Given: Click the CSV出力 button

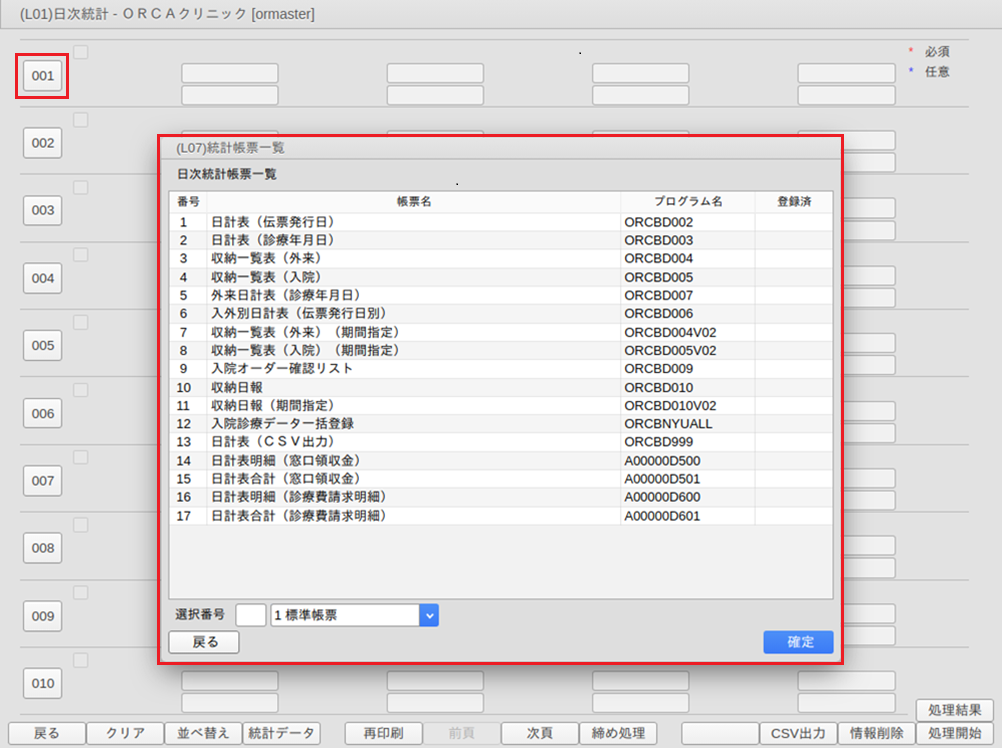Looking at the screenshot, I should click(x=798, y=733).
